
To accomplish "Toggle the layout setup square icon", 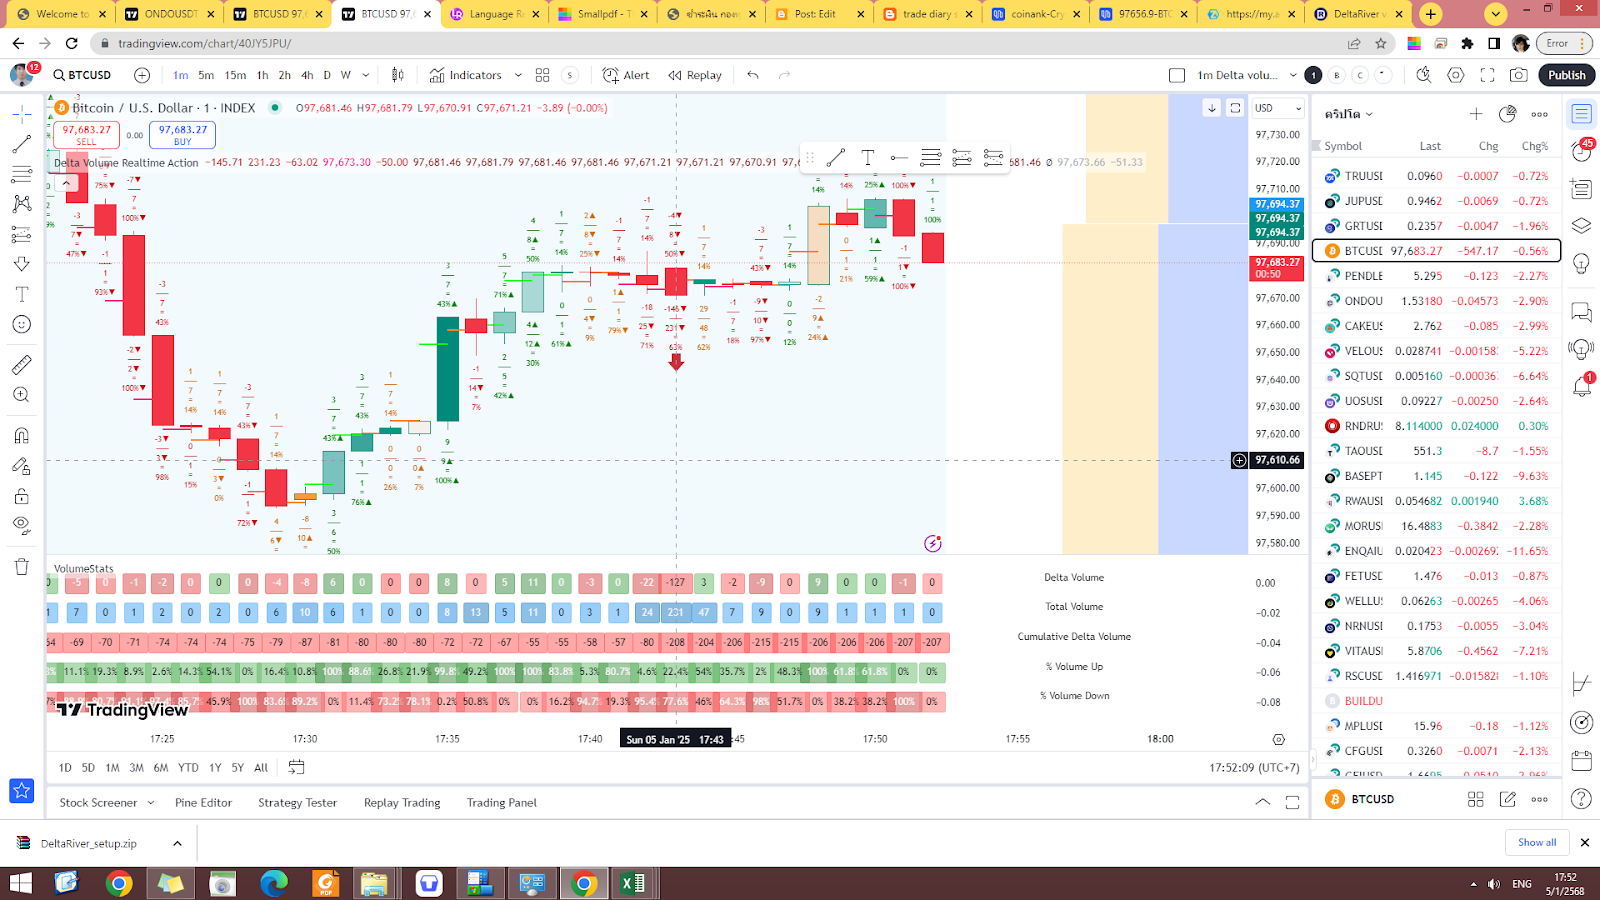I will click(1177, 75).
